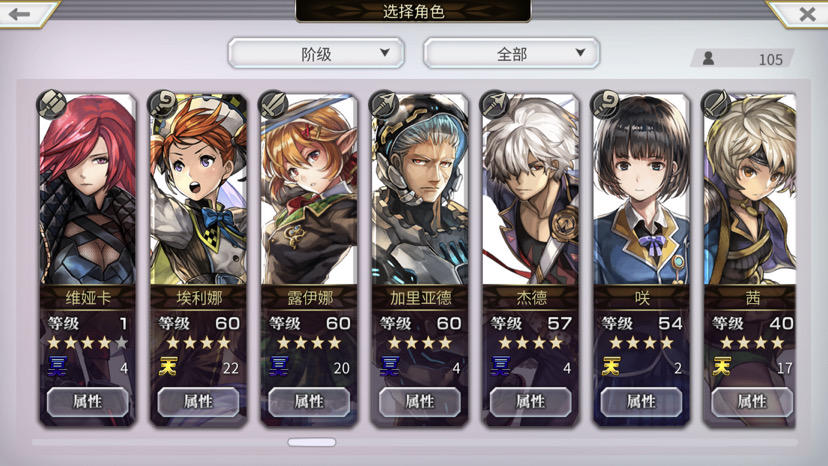Screen dimensions: 828x466
Task: Open the 全部 filter dropdown
Action: click(x=511, y=53)
